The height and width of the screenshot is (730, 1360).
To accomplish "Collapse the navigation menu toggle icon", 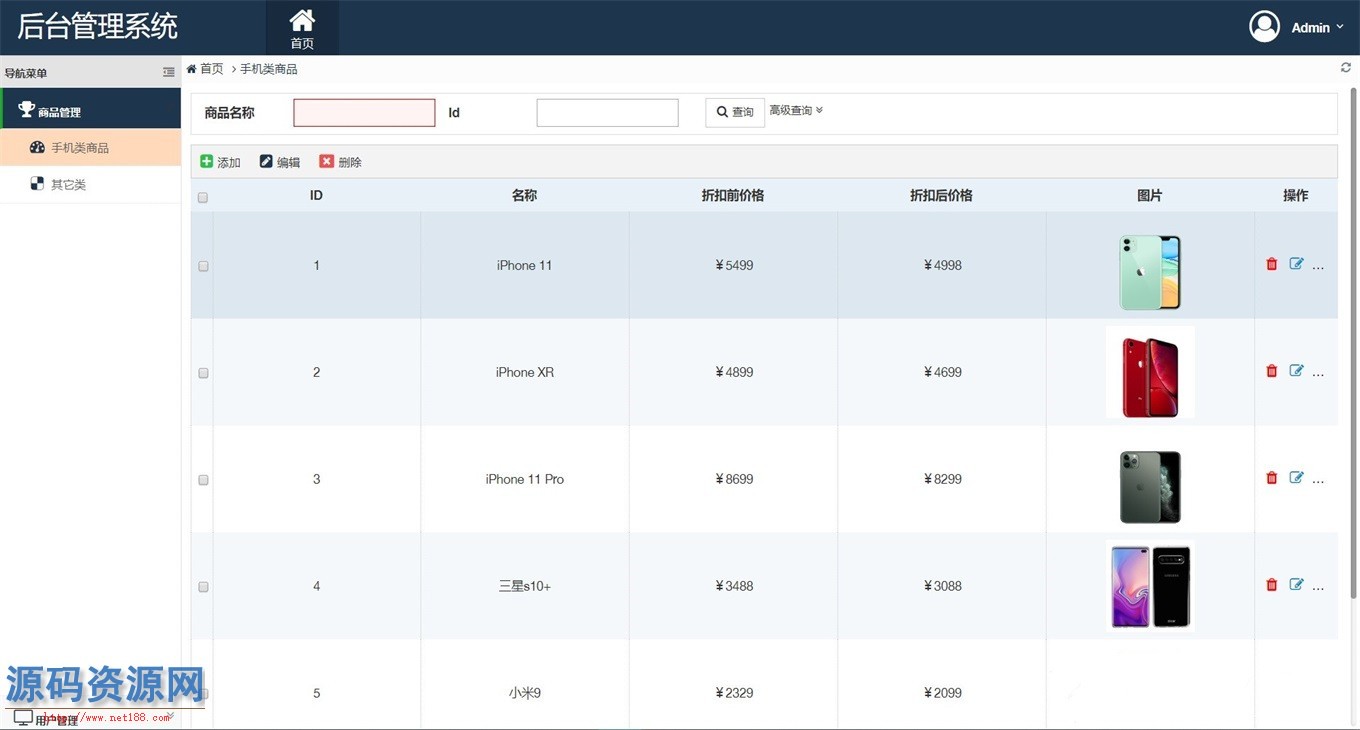I will tap(168, 72).
